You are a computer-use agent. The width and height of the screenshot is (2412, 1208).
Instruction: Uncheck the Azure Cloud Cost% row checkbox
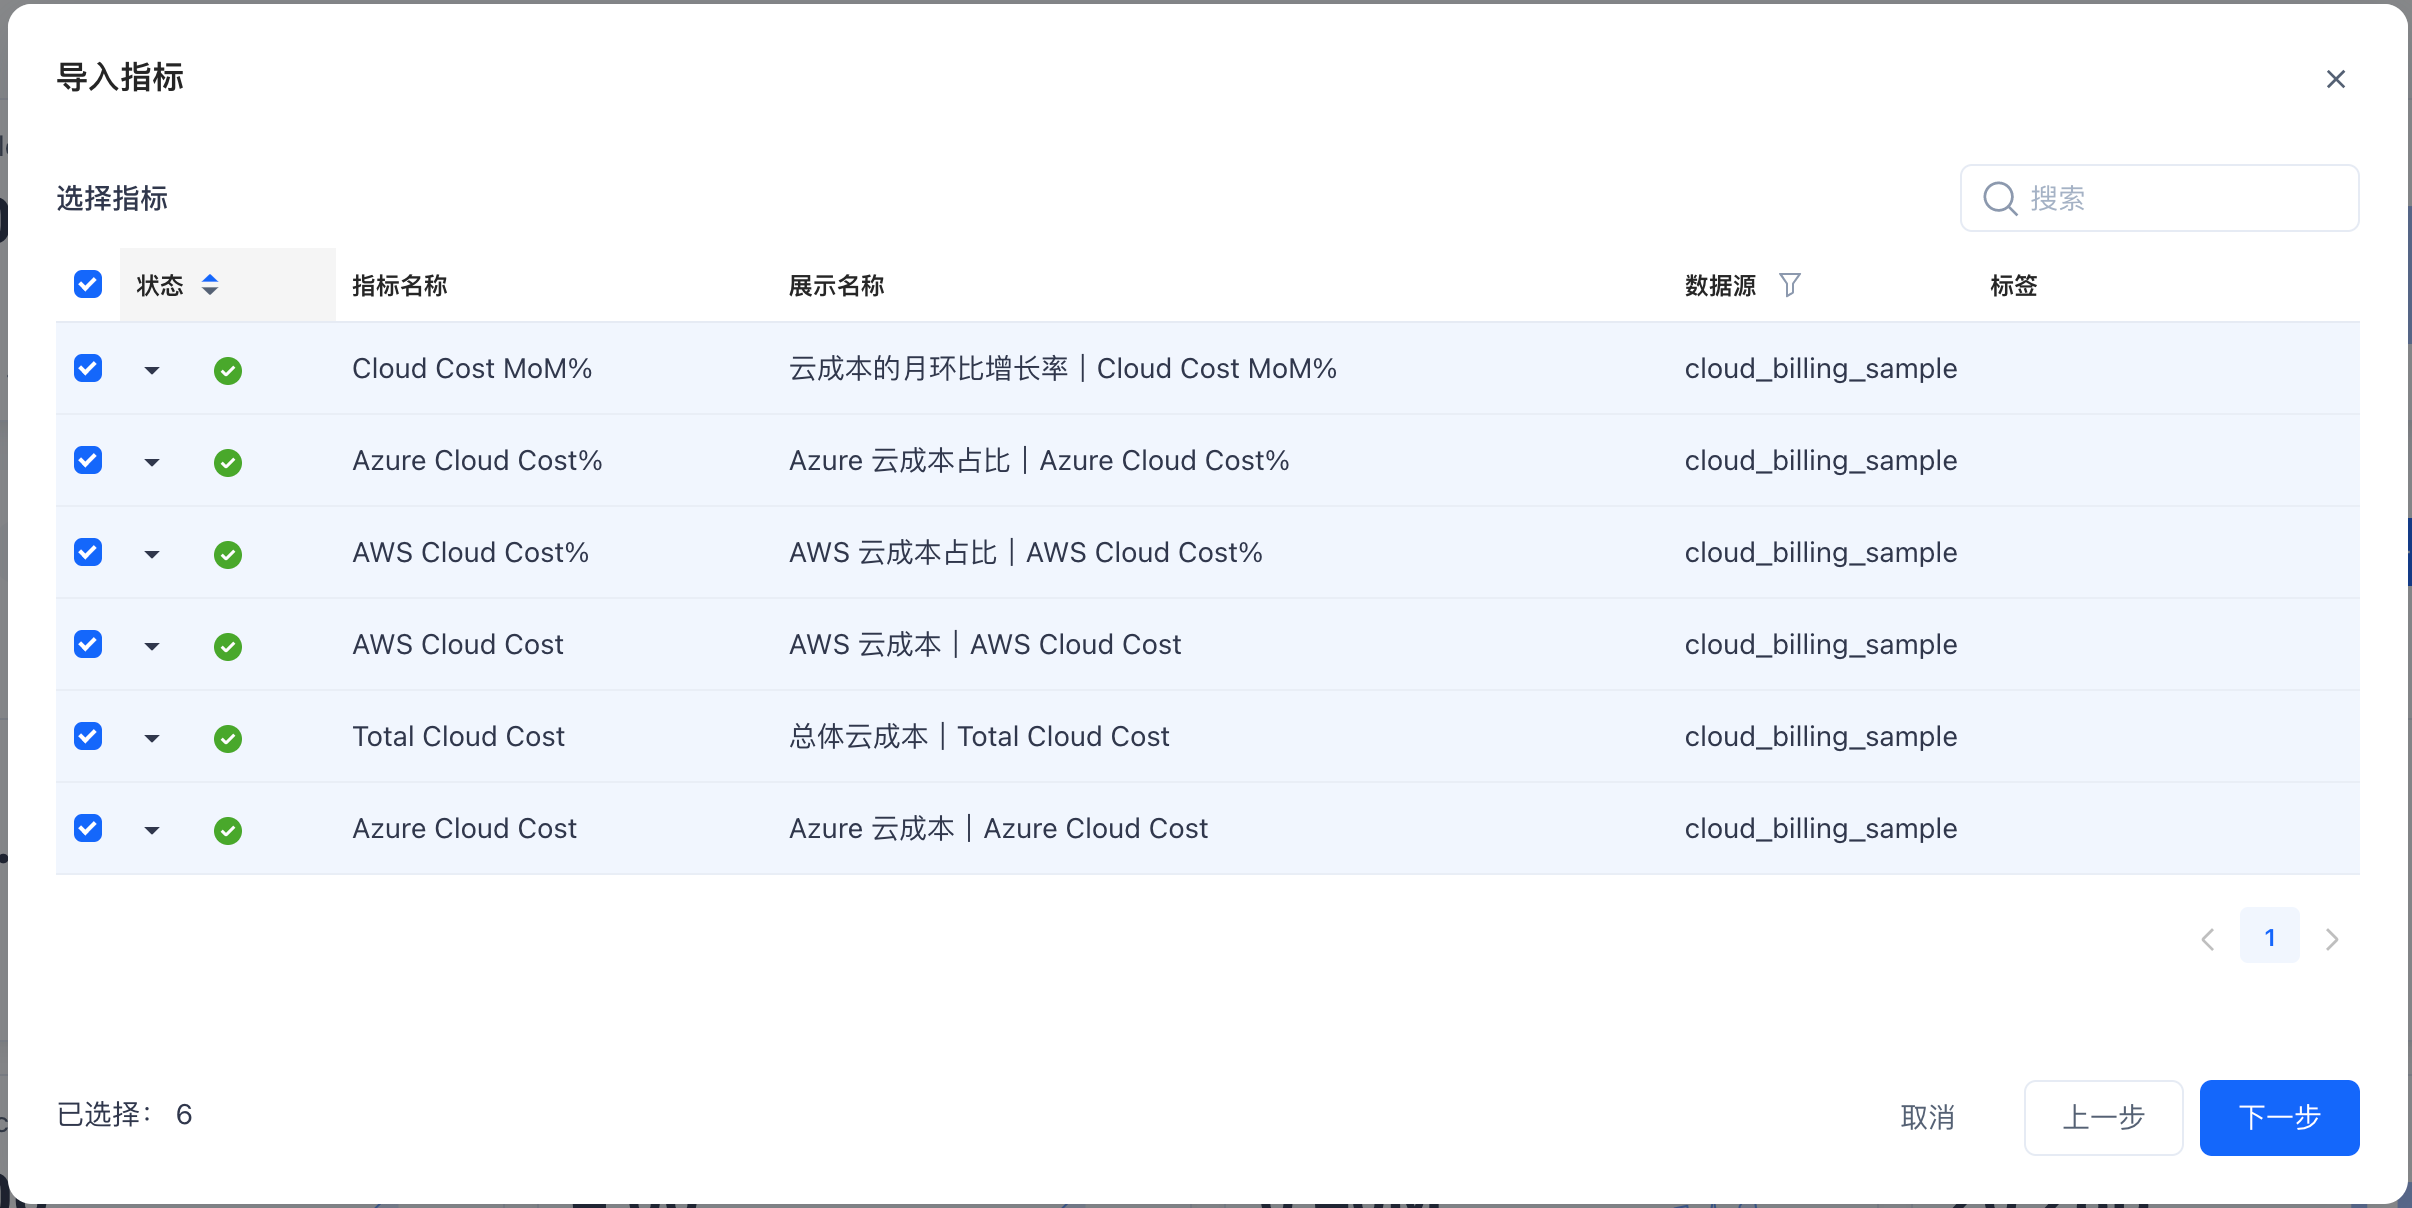(88, 460)
